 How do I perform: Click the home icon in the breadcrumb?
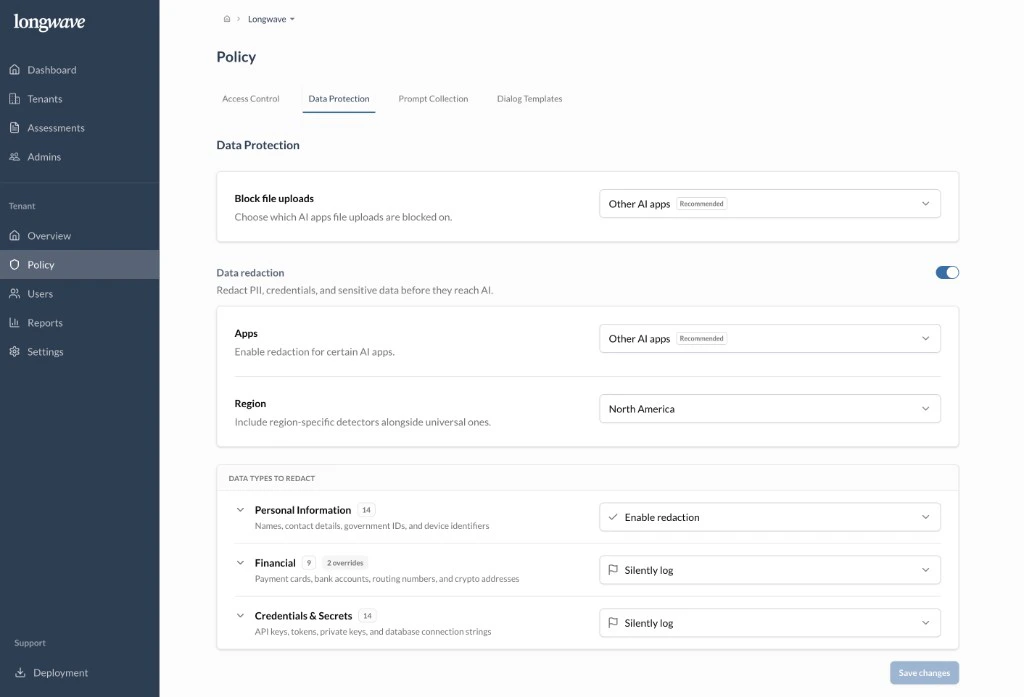[x=227, y=18]
